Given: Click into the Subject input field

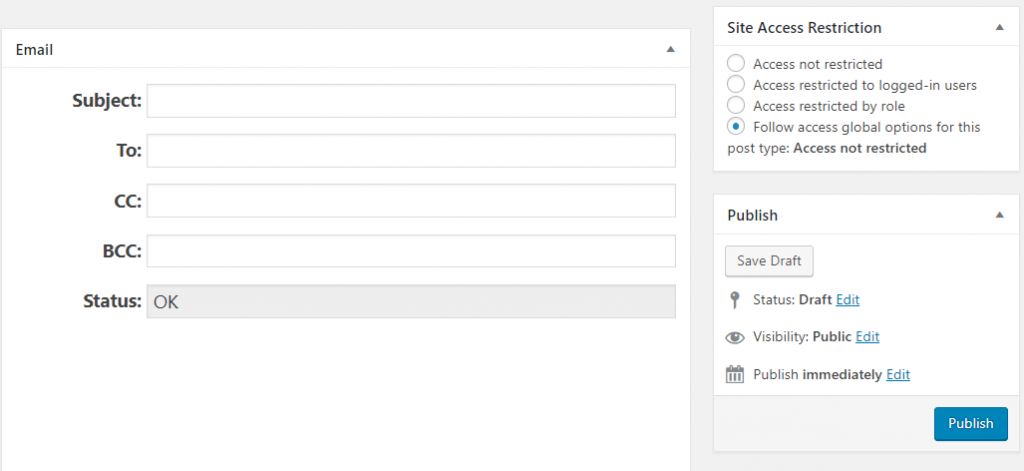Looking at the screenshot, I should (x=411, y=101).
